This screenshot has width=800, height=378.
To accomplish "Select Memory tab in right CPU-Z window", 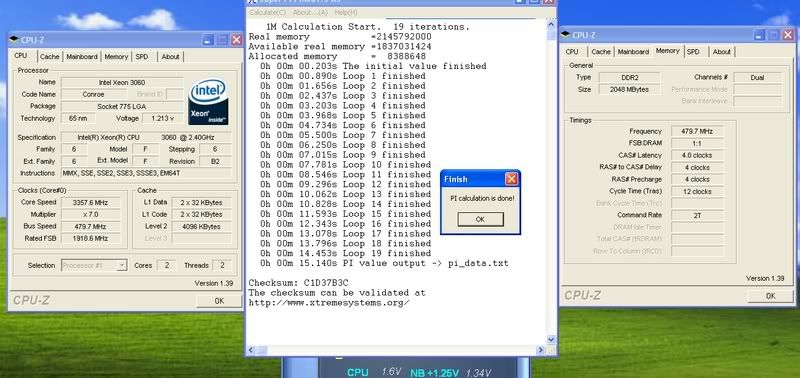I will (667, 51).
